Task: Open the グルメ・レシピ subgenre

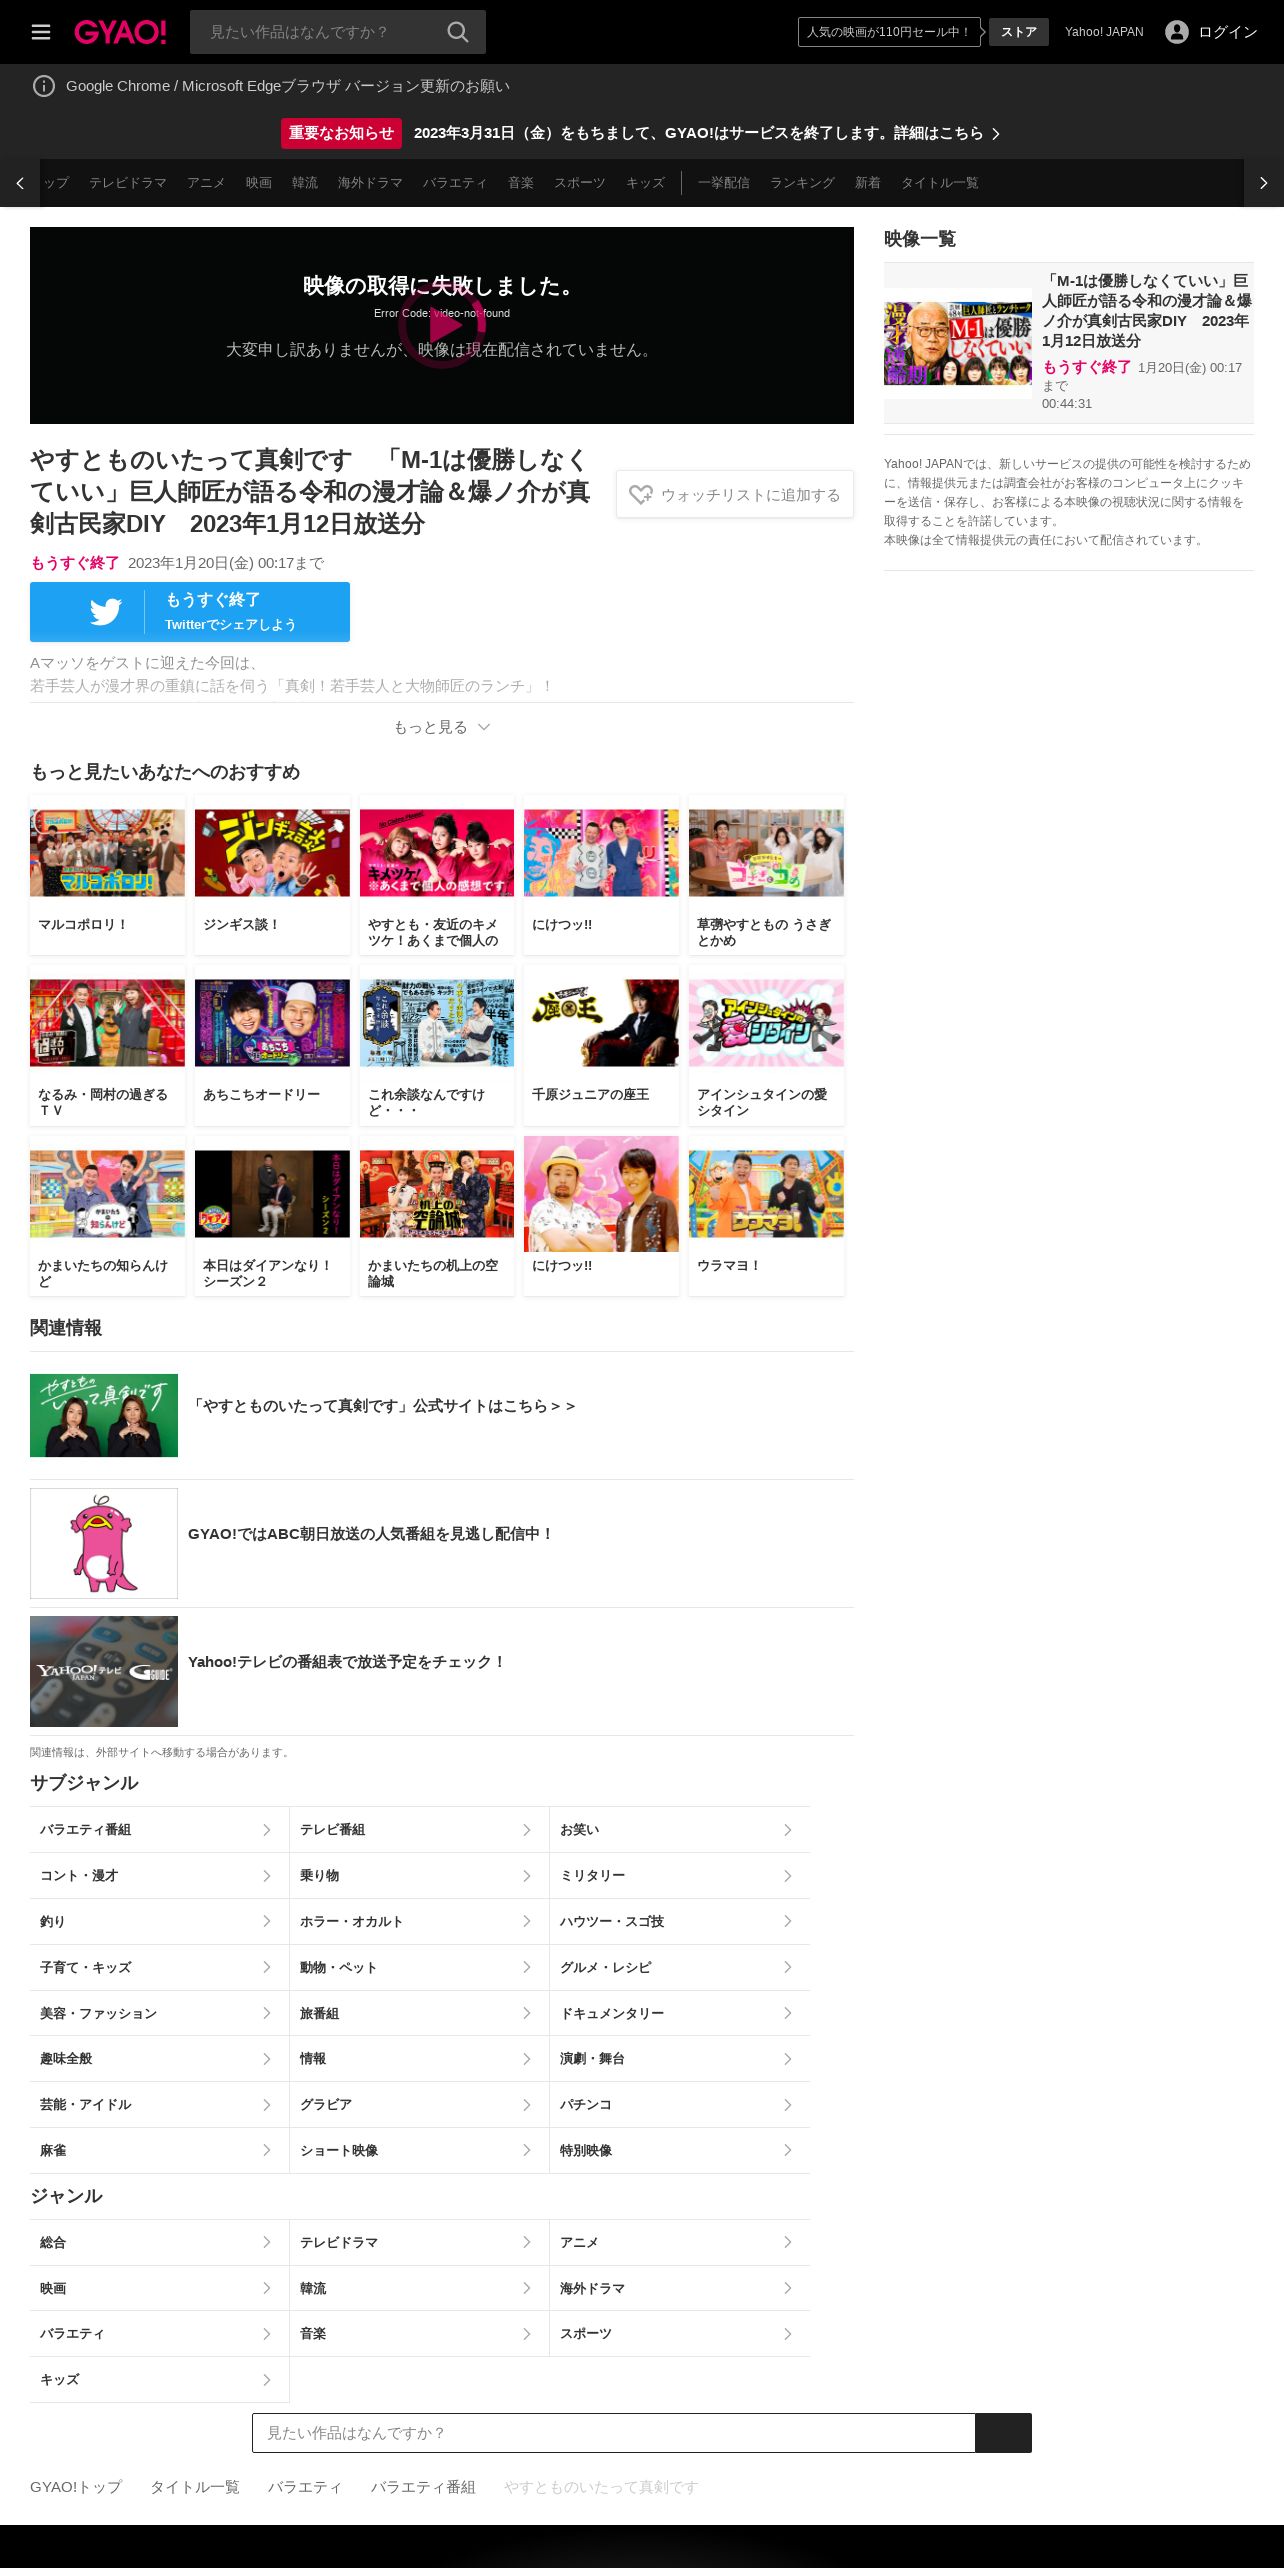Action: tap(680, 1967)
